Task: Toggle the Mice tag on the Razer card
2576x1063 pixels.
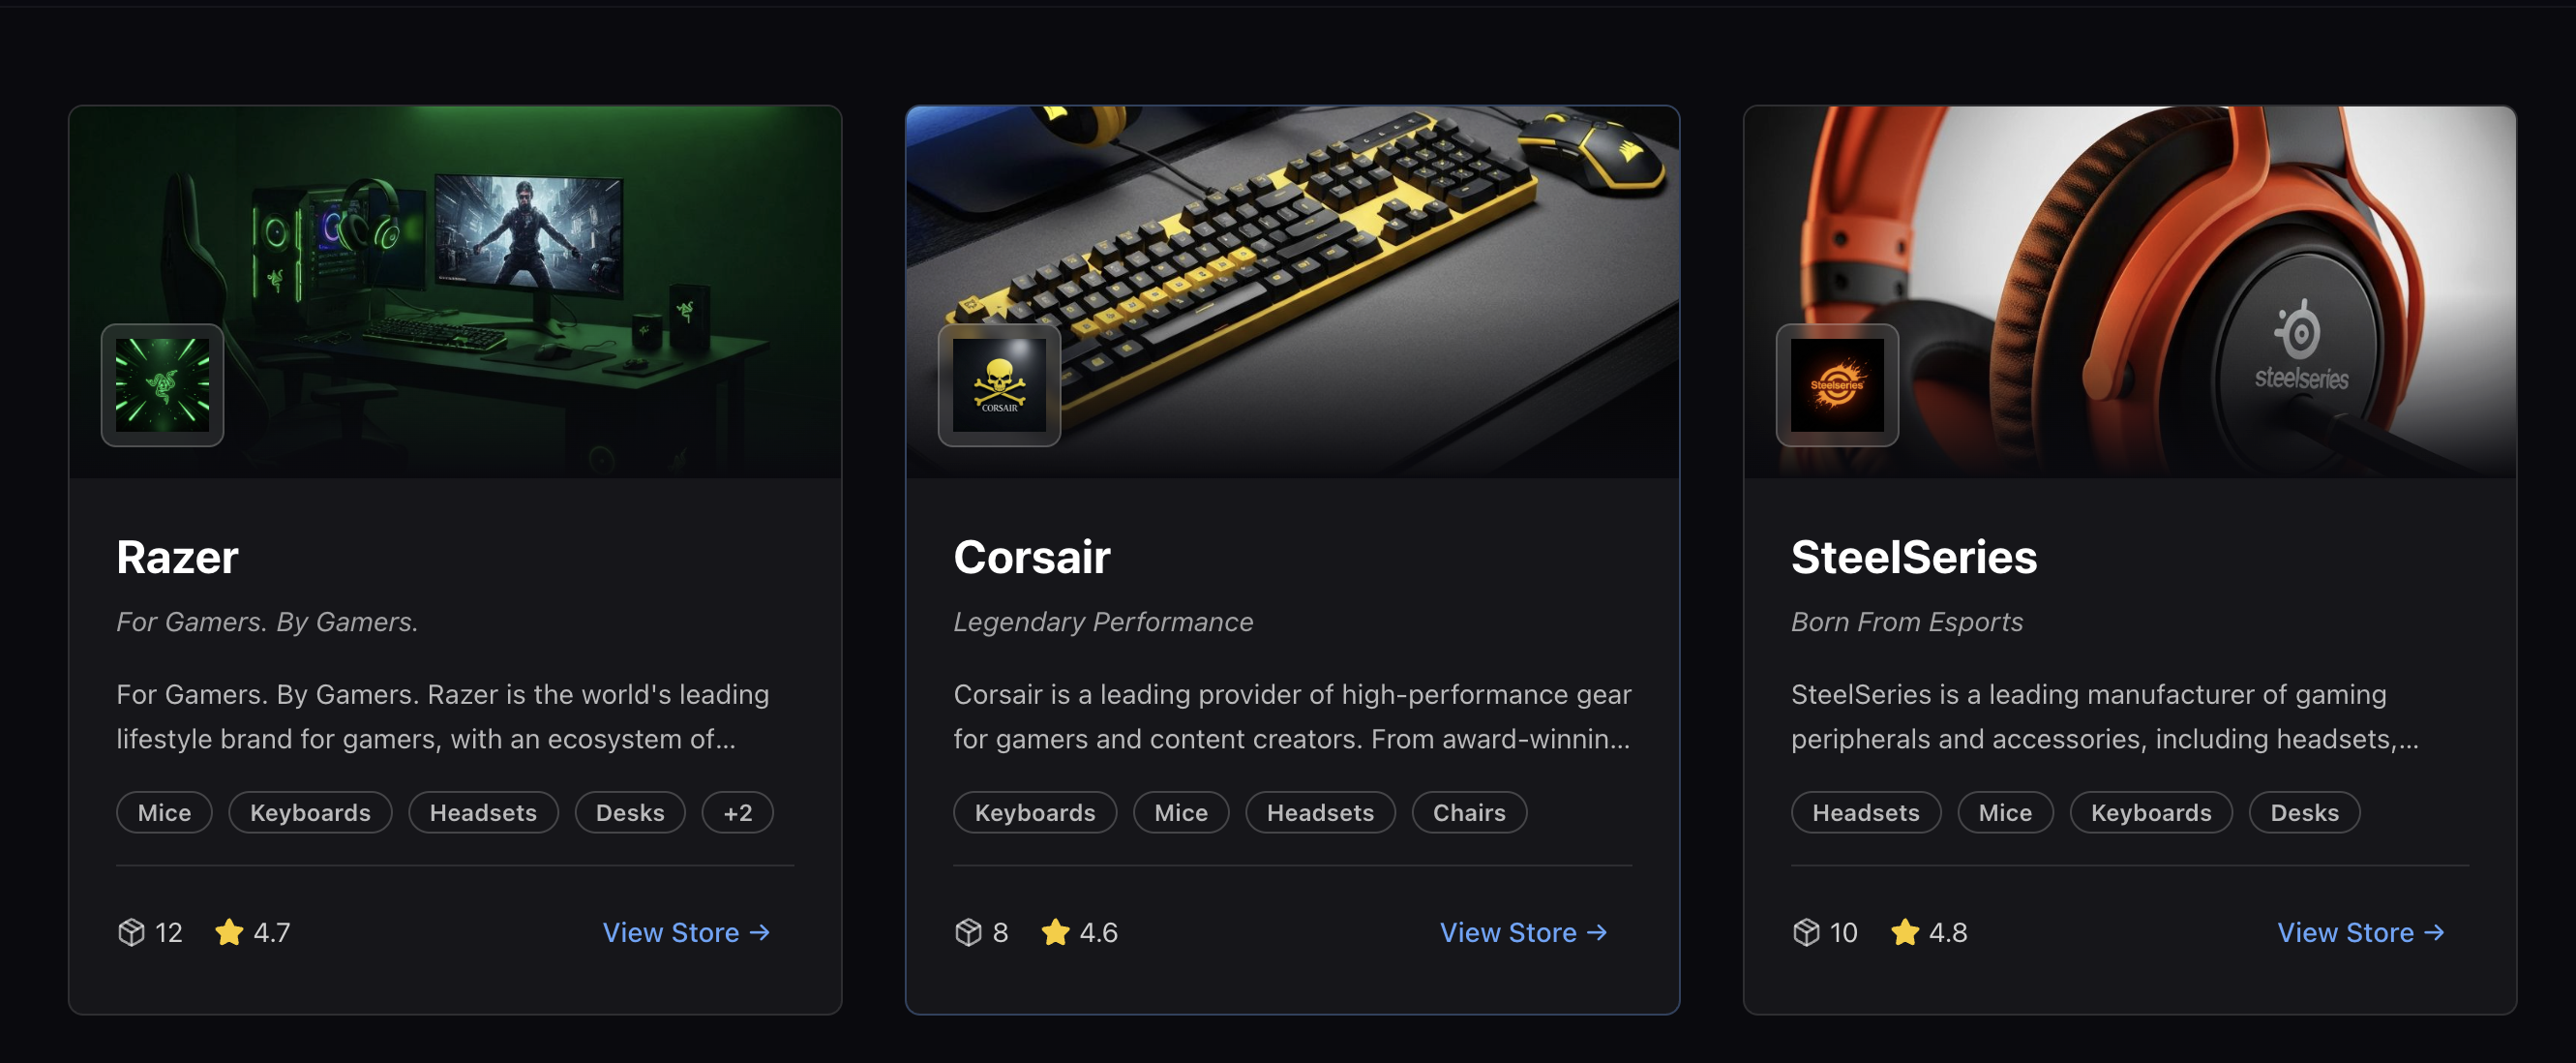Action: point(163,812)
